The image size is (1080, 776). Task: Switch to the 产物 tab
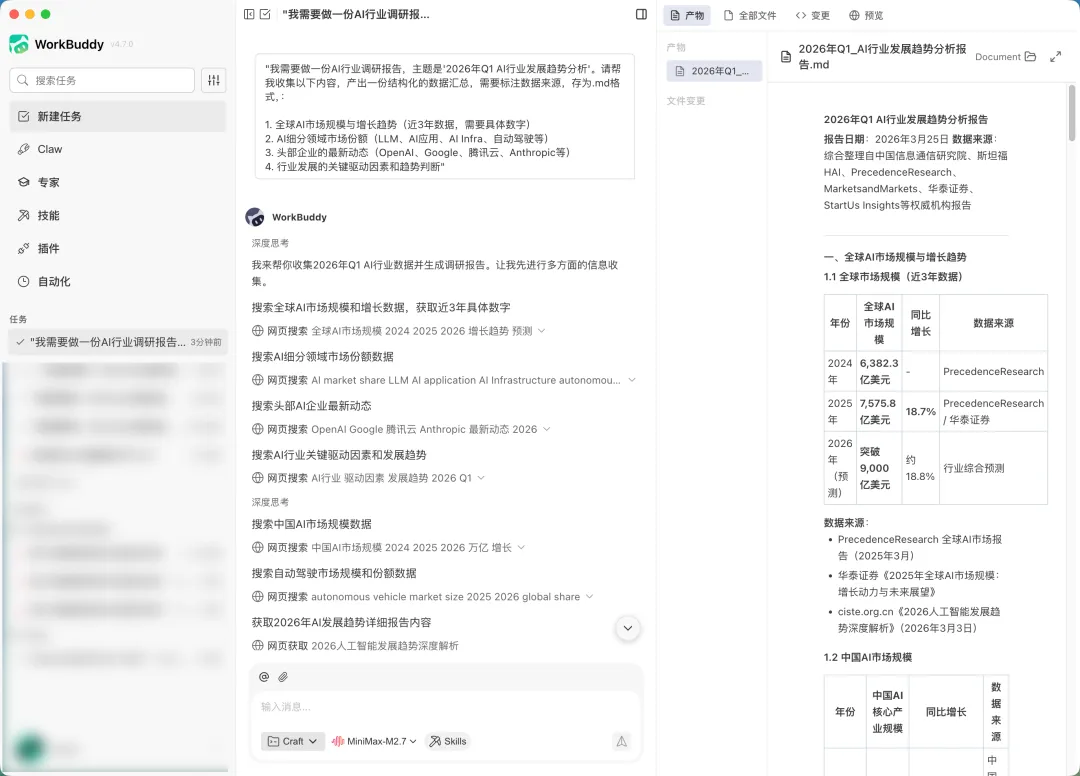(687, 15)
